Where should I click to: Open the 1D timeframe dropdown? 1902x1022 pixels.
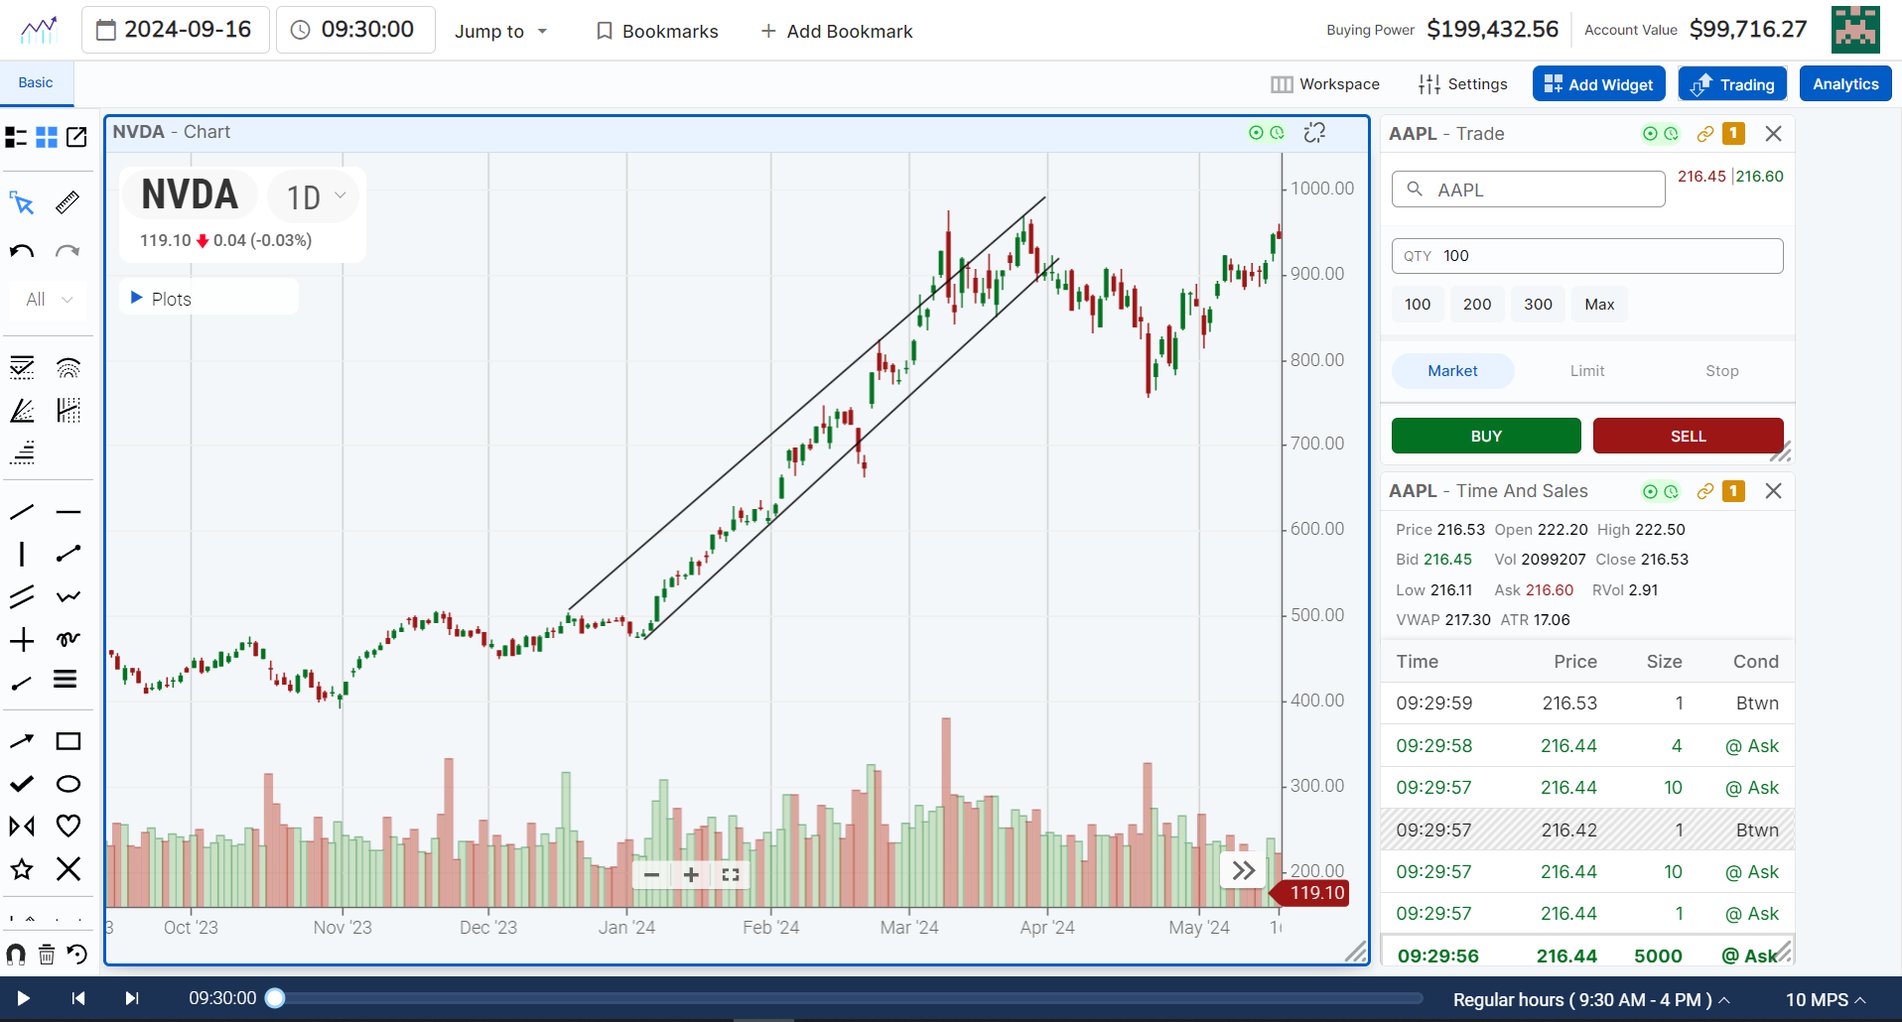[x=312, y=196]
